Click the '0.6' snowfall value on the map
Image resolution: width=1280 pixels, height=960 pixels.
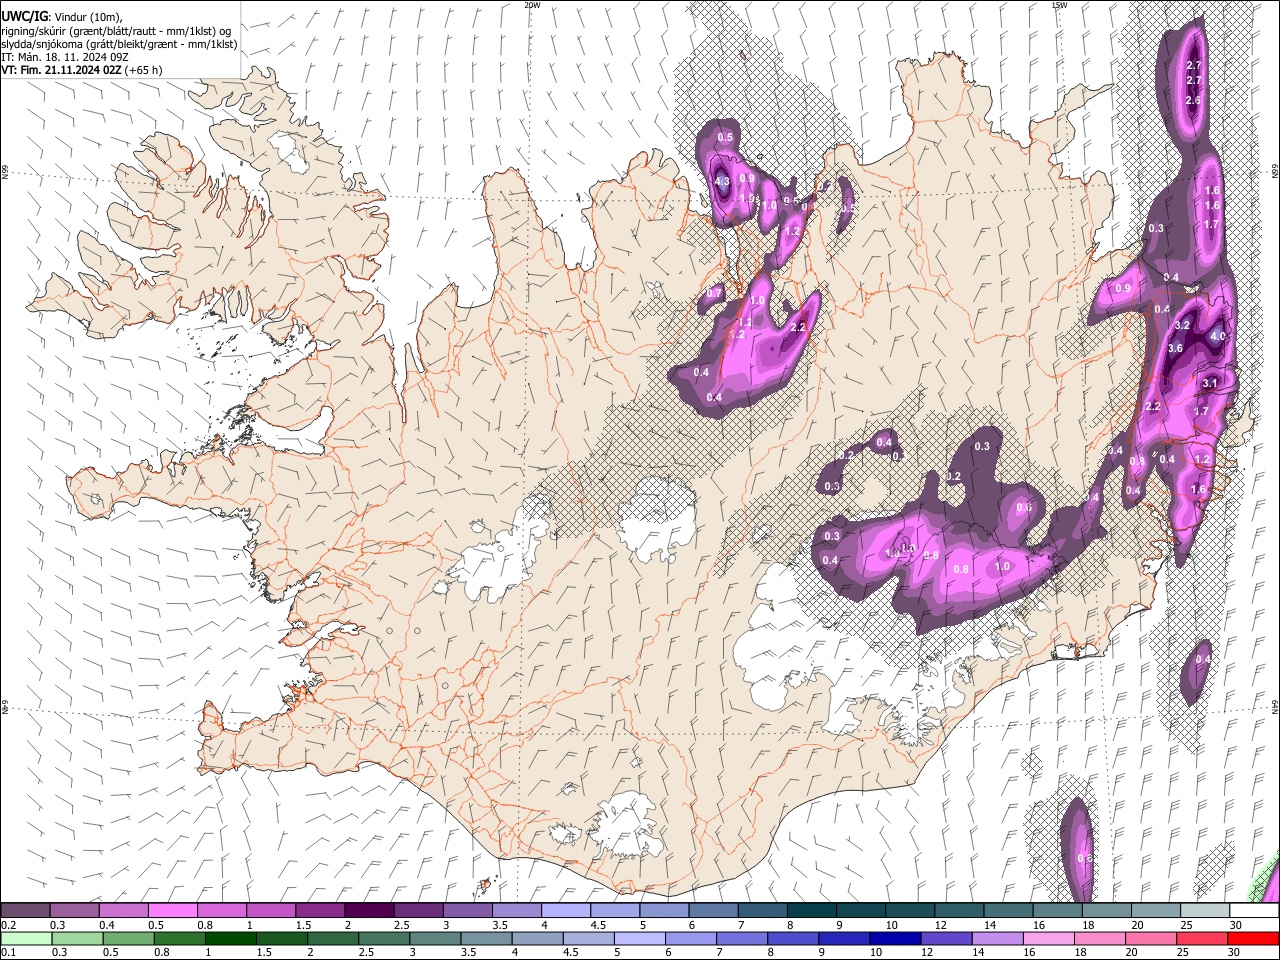pos(1024,507)
